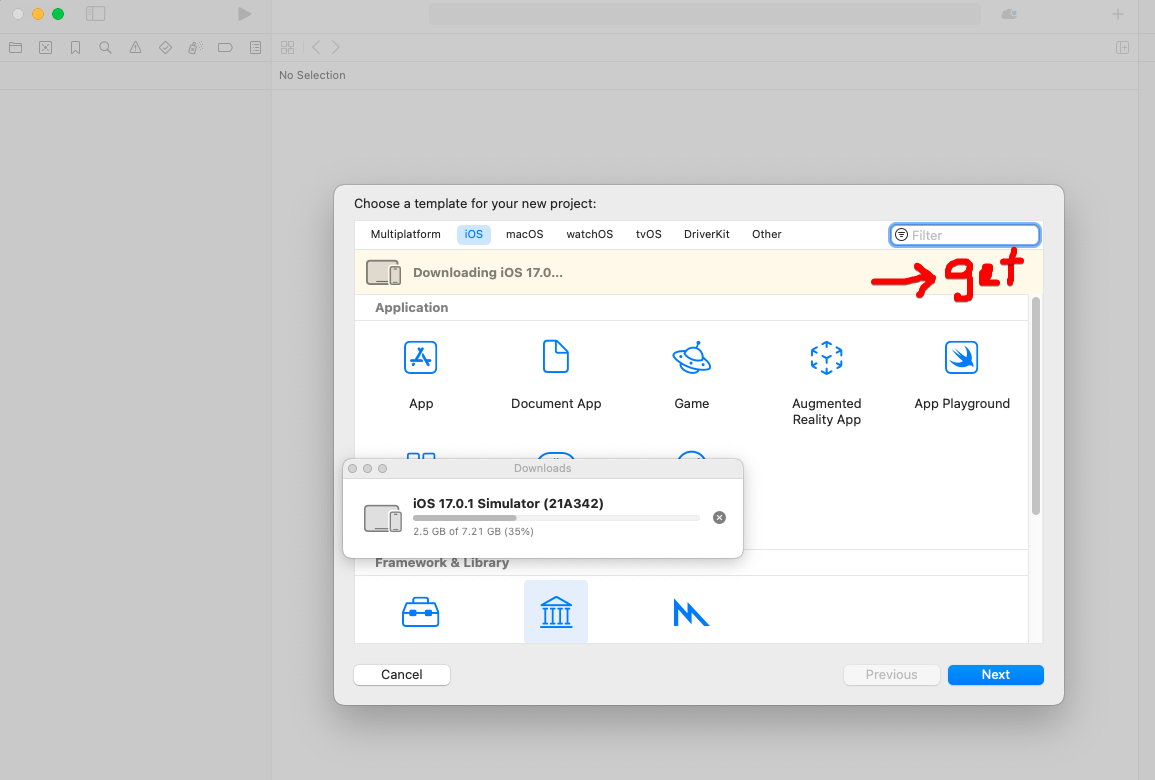
Task: Open the Source Control navigator
Action: pyautogui.click(x=46, y=48)
